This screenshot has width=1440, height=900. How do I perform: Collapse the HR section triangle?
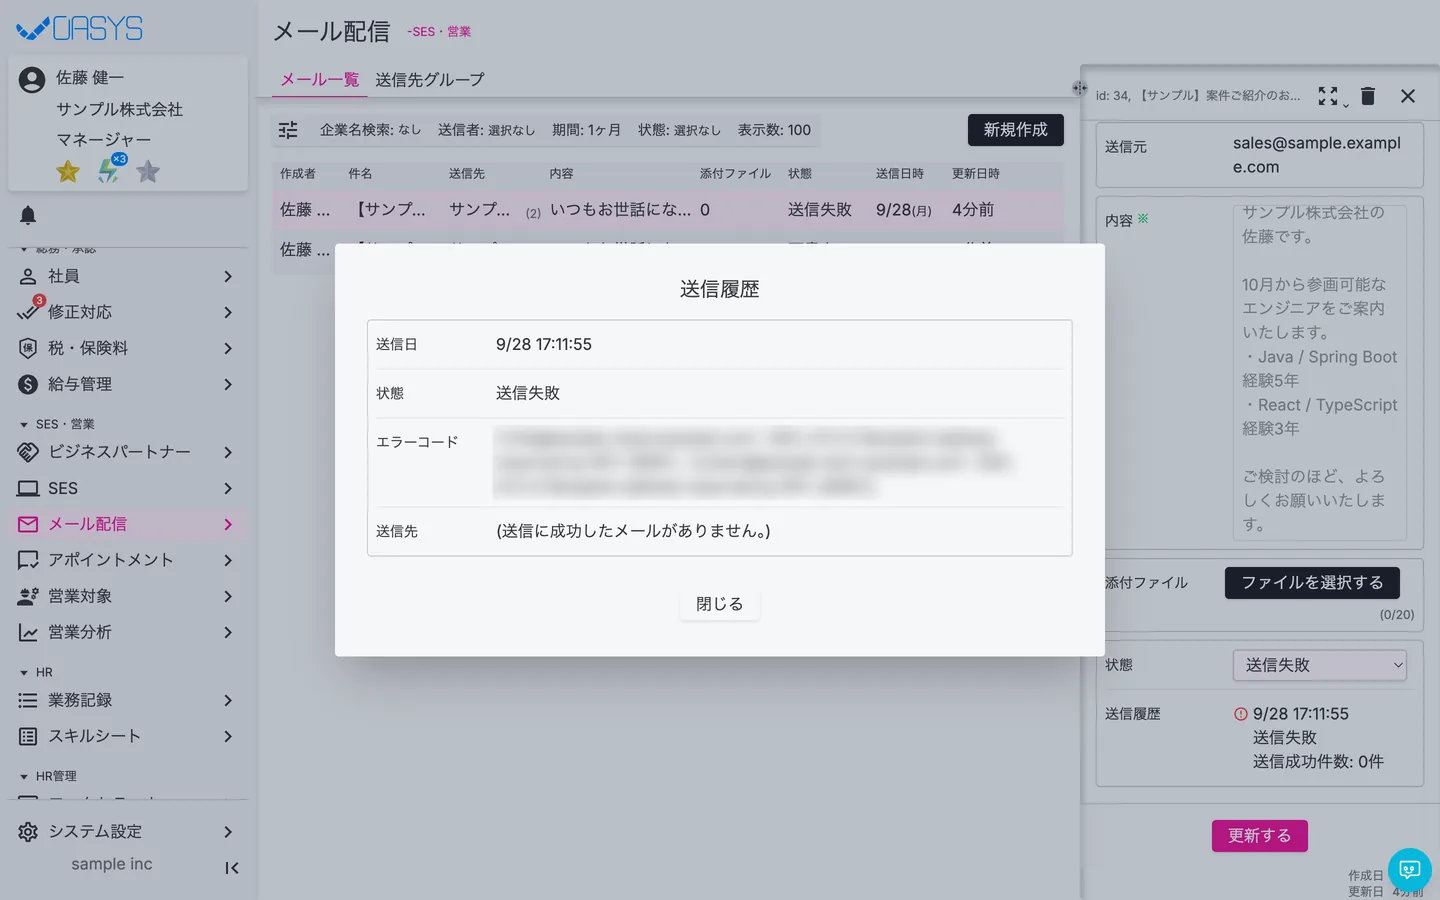(x=24, y=673)
